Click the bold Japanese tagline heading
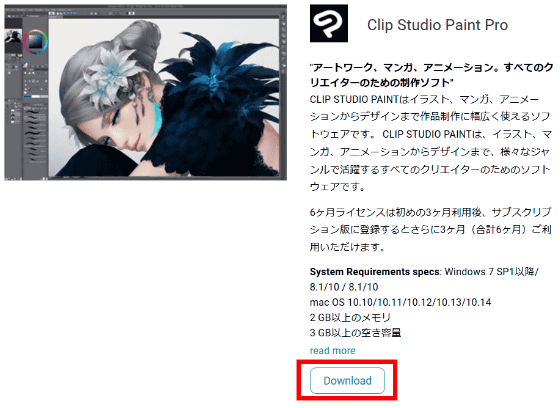 point(432,75)
